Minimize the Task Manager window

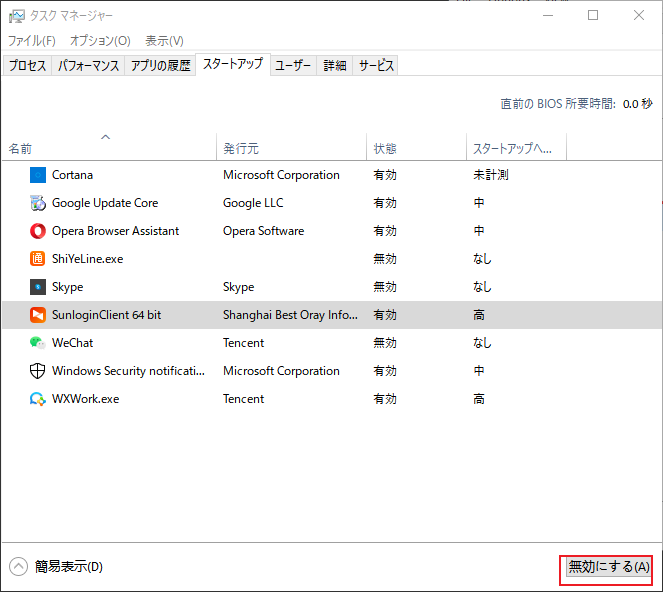click(x=548, y=16)
